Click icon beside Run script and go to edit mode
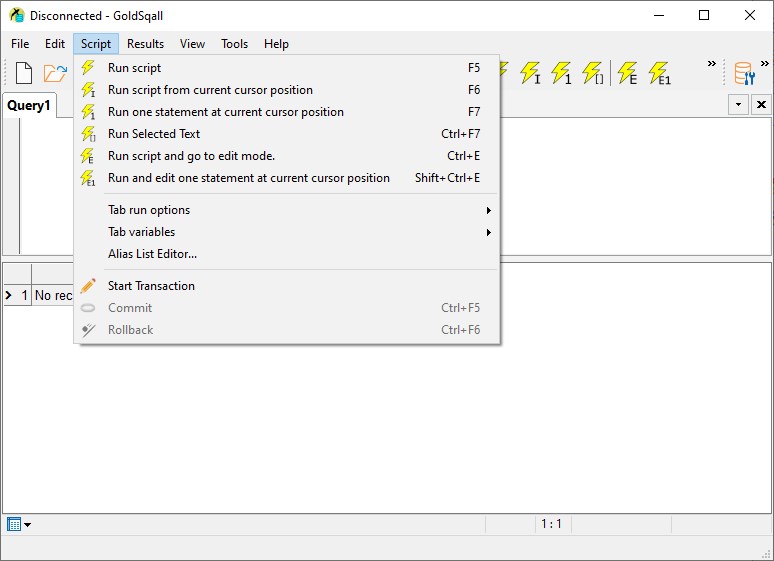774x561 pixels. (87, 156)
